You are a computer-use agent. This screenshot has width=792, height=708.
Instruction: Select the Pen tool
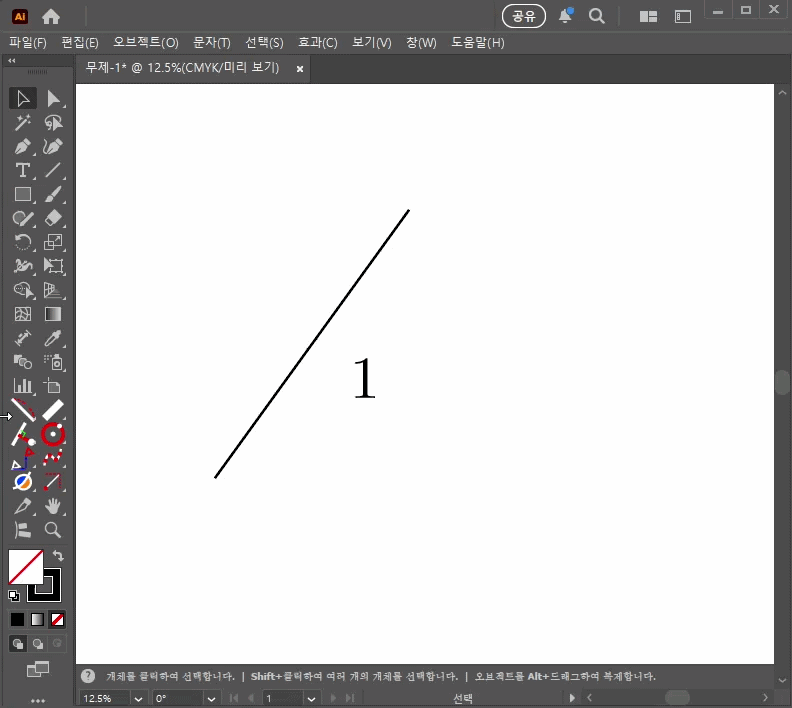click(x=23, y=146)
